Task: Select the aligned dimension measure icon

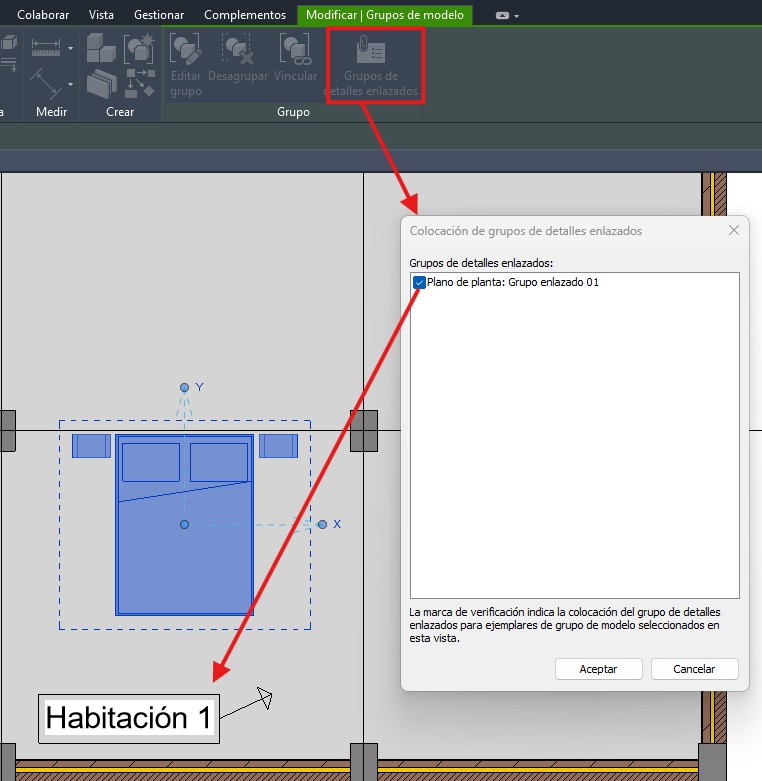Action: click(x=45, y=46)
